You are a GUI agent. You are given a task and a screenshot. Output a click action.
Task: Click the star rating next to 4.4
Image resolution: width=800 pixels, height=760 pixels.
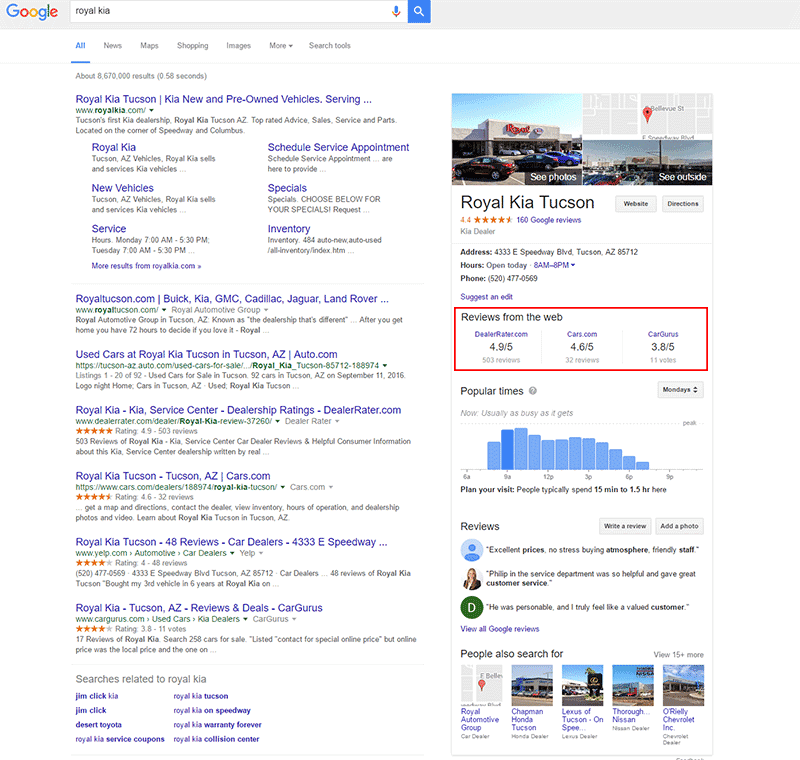493,220
